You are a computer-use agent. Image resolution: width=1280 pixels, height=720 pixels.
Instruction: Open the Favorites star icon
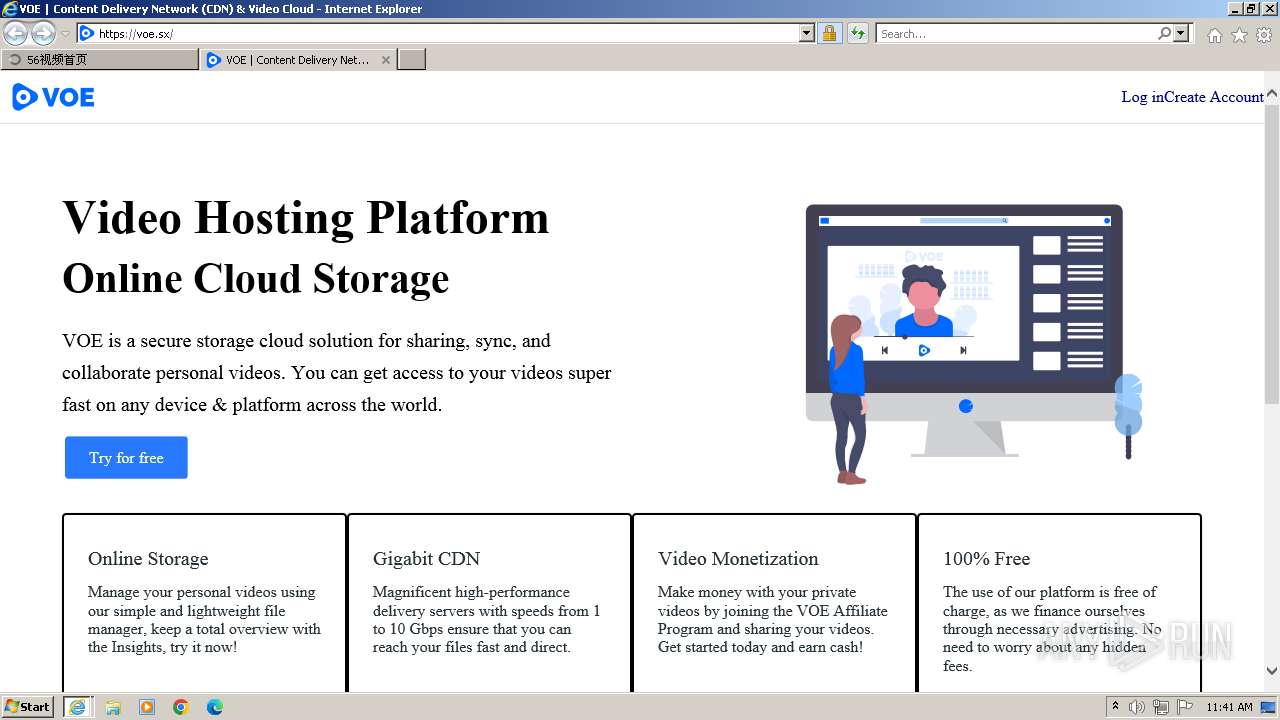(1239, 35)
